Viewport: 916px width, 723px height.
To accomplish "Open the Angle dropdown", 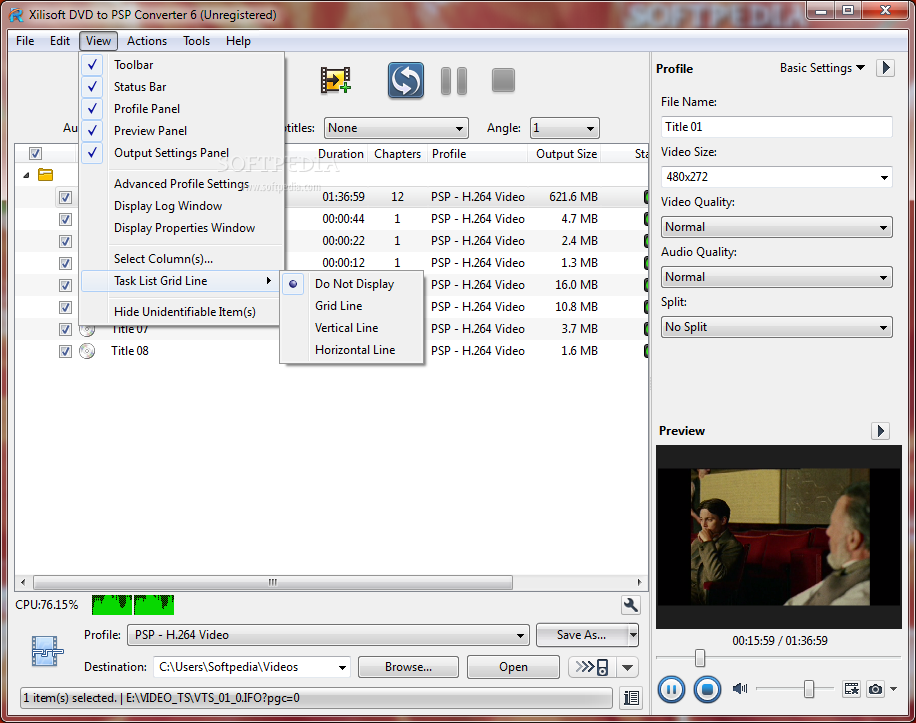I will click(x=564, y=128).
